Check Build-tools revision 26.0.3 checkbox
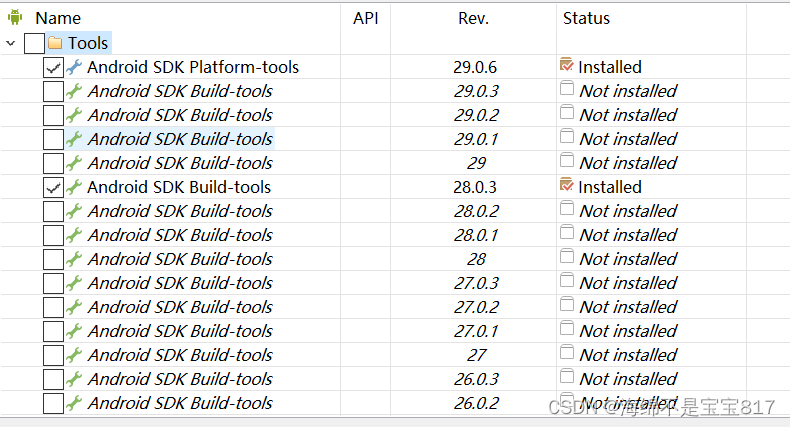The image size is (790, 427). (53, 379)
